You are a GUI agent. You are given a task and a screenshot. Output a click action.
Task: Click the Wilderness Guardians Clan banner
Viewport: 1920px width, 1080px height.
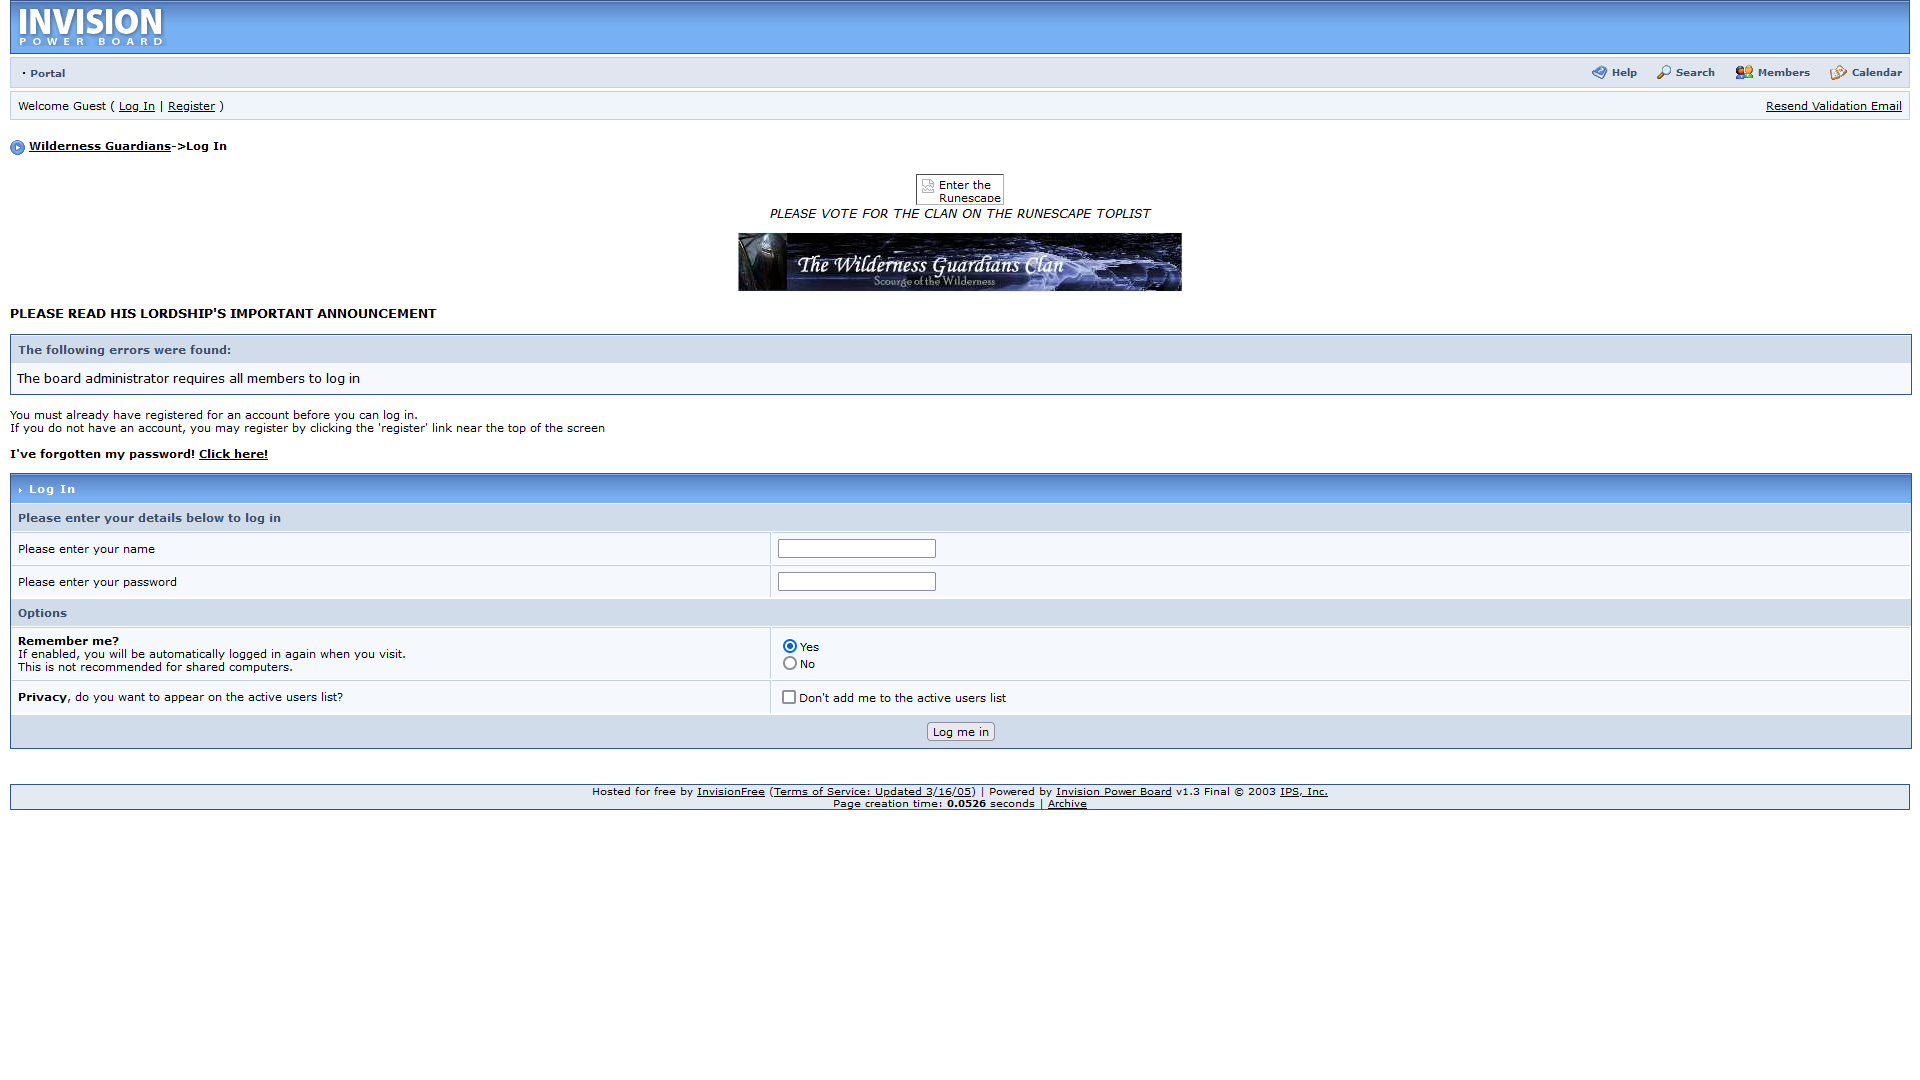tap(959, 262)
